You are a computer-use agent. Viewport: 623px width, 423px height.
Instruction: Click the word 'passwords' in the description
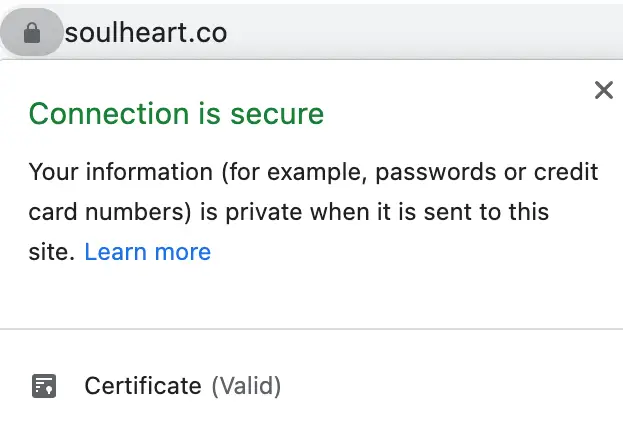click(x=435, y=173)
